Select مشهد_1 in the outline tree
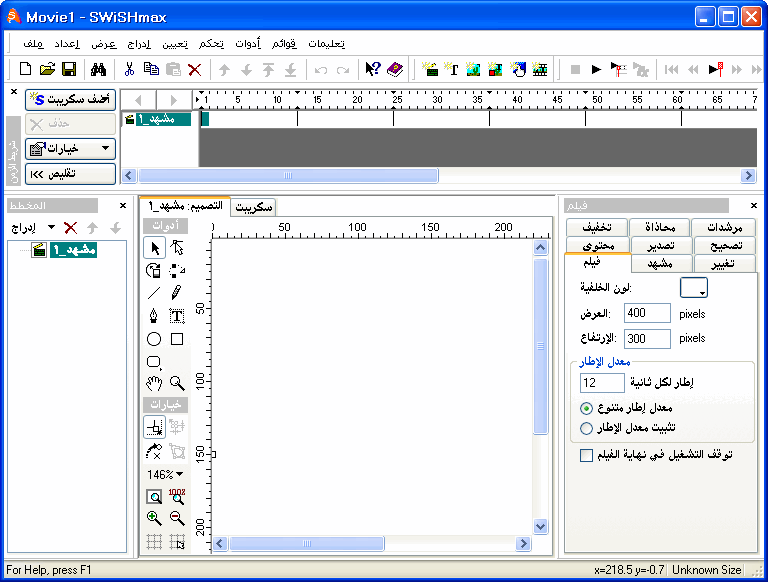This screenshot has height=582, width=768. [73, 250]
